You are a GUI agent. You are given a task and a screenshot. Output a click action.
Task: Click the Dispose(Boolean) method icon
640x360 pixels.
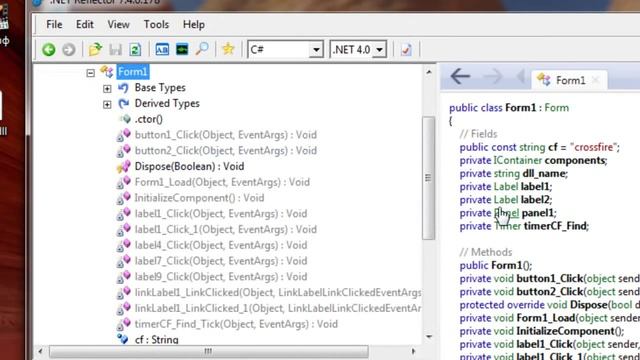point(124,166)
